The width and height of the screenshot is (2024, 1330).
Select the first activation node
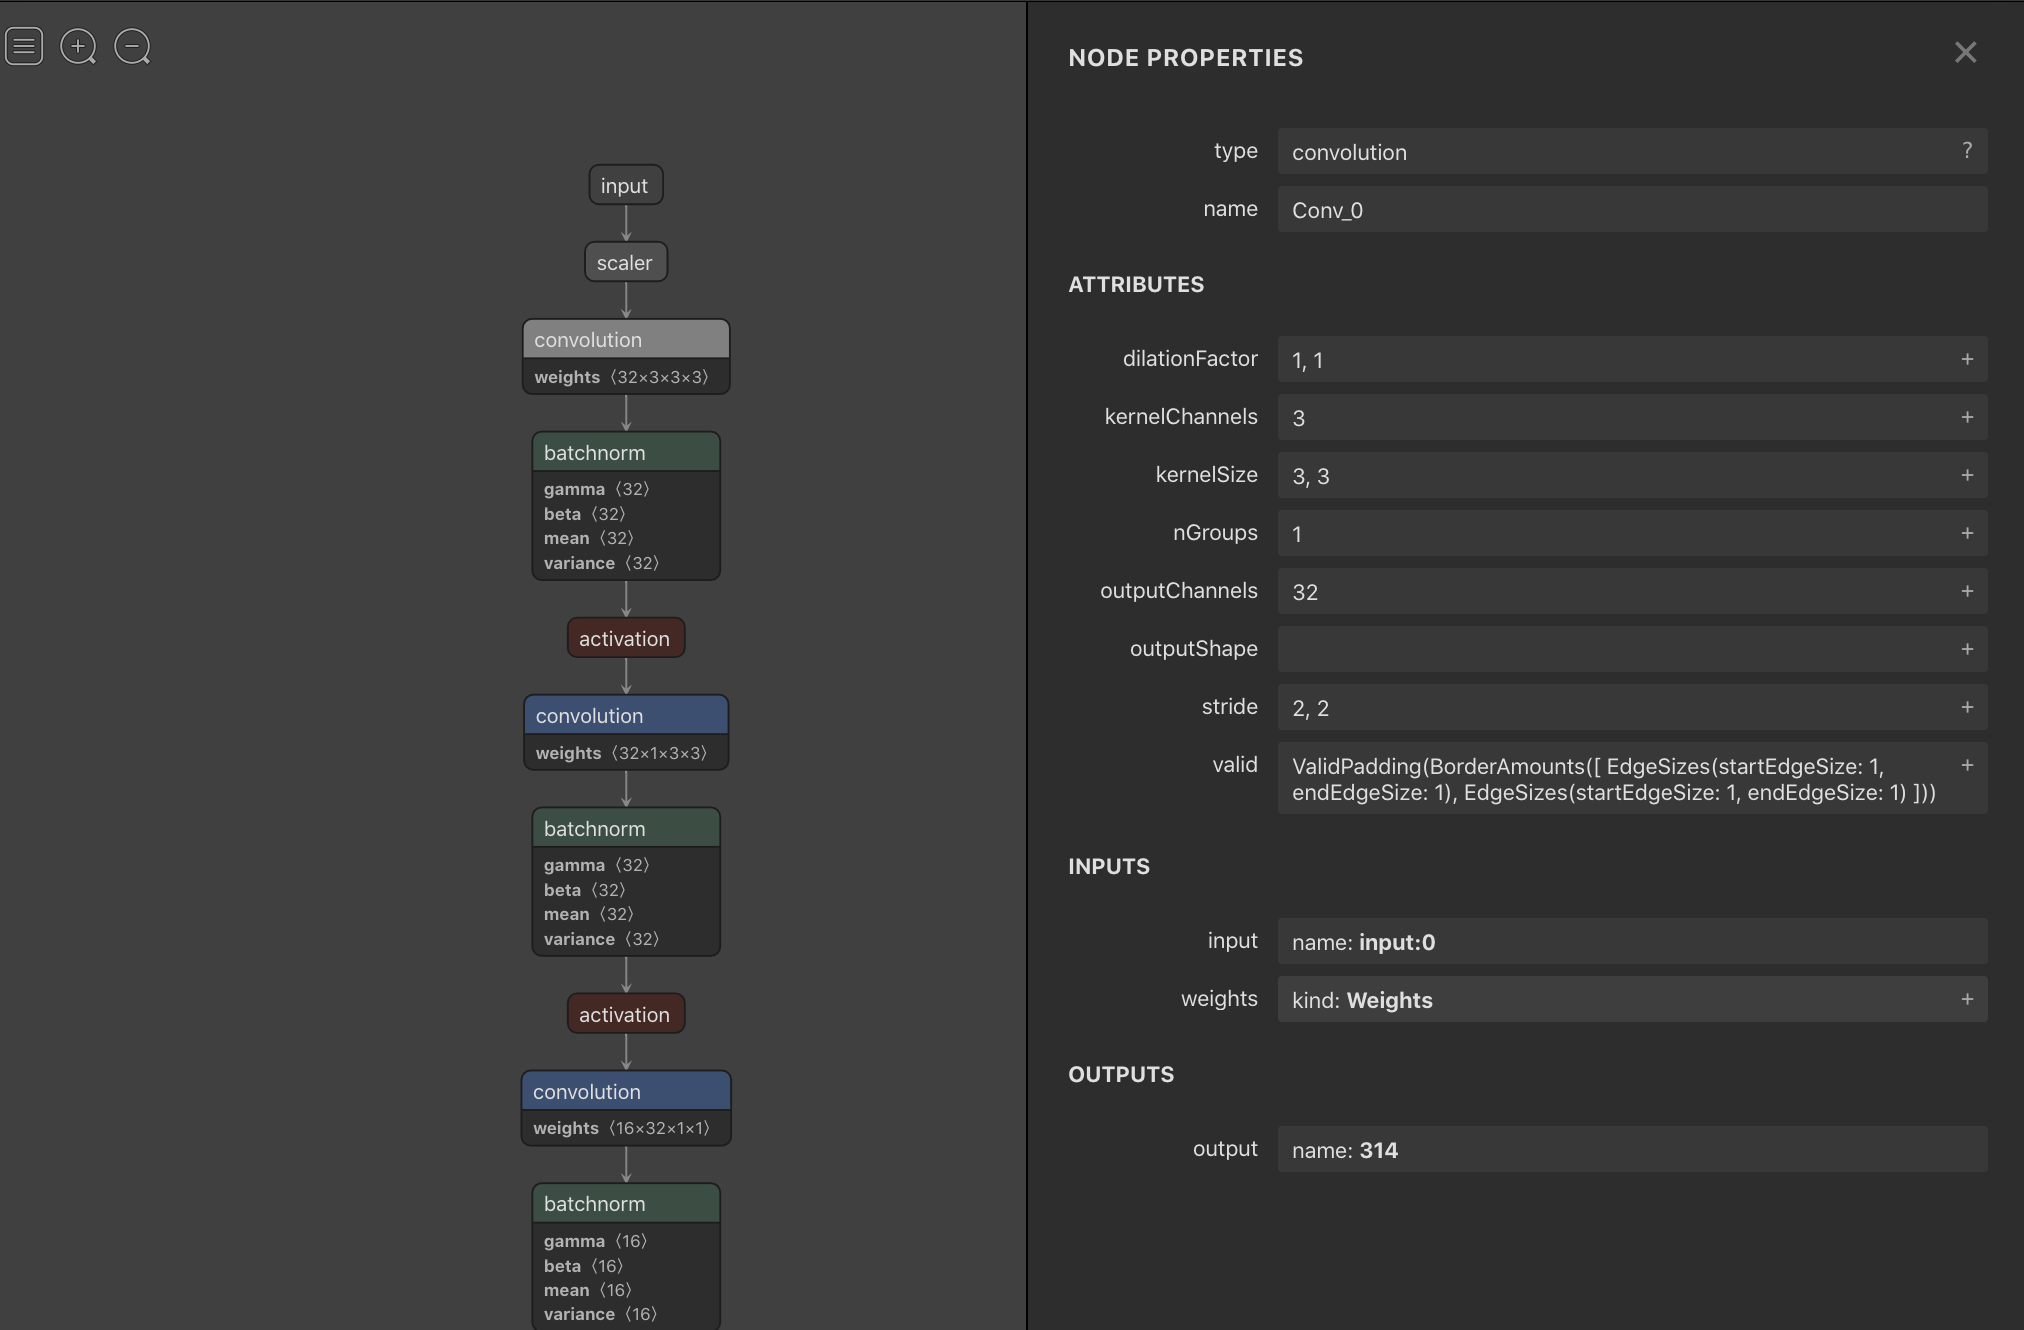[x=625, y=637]
